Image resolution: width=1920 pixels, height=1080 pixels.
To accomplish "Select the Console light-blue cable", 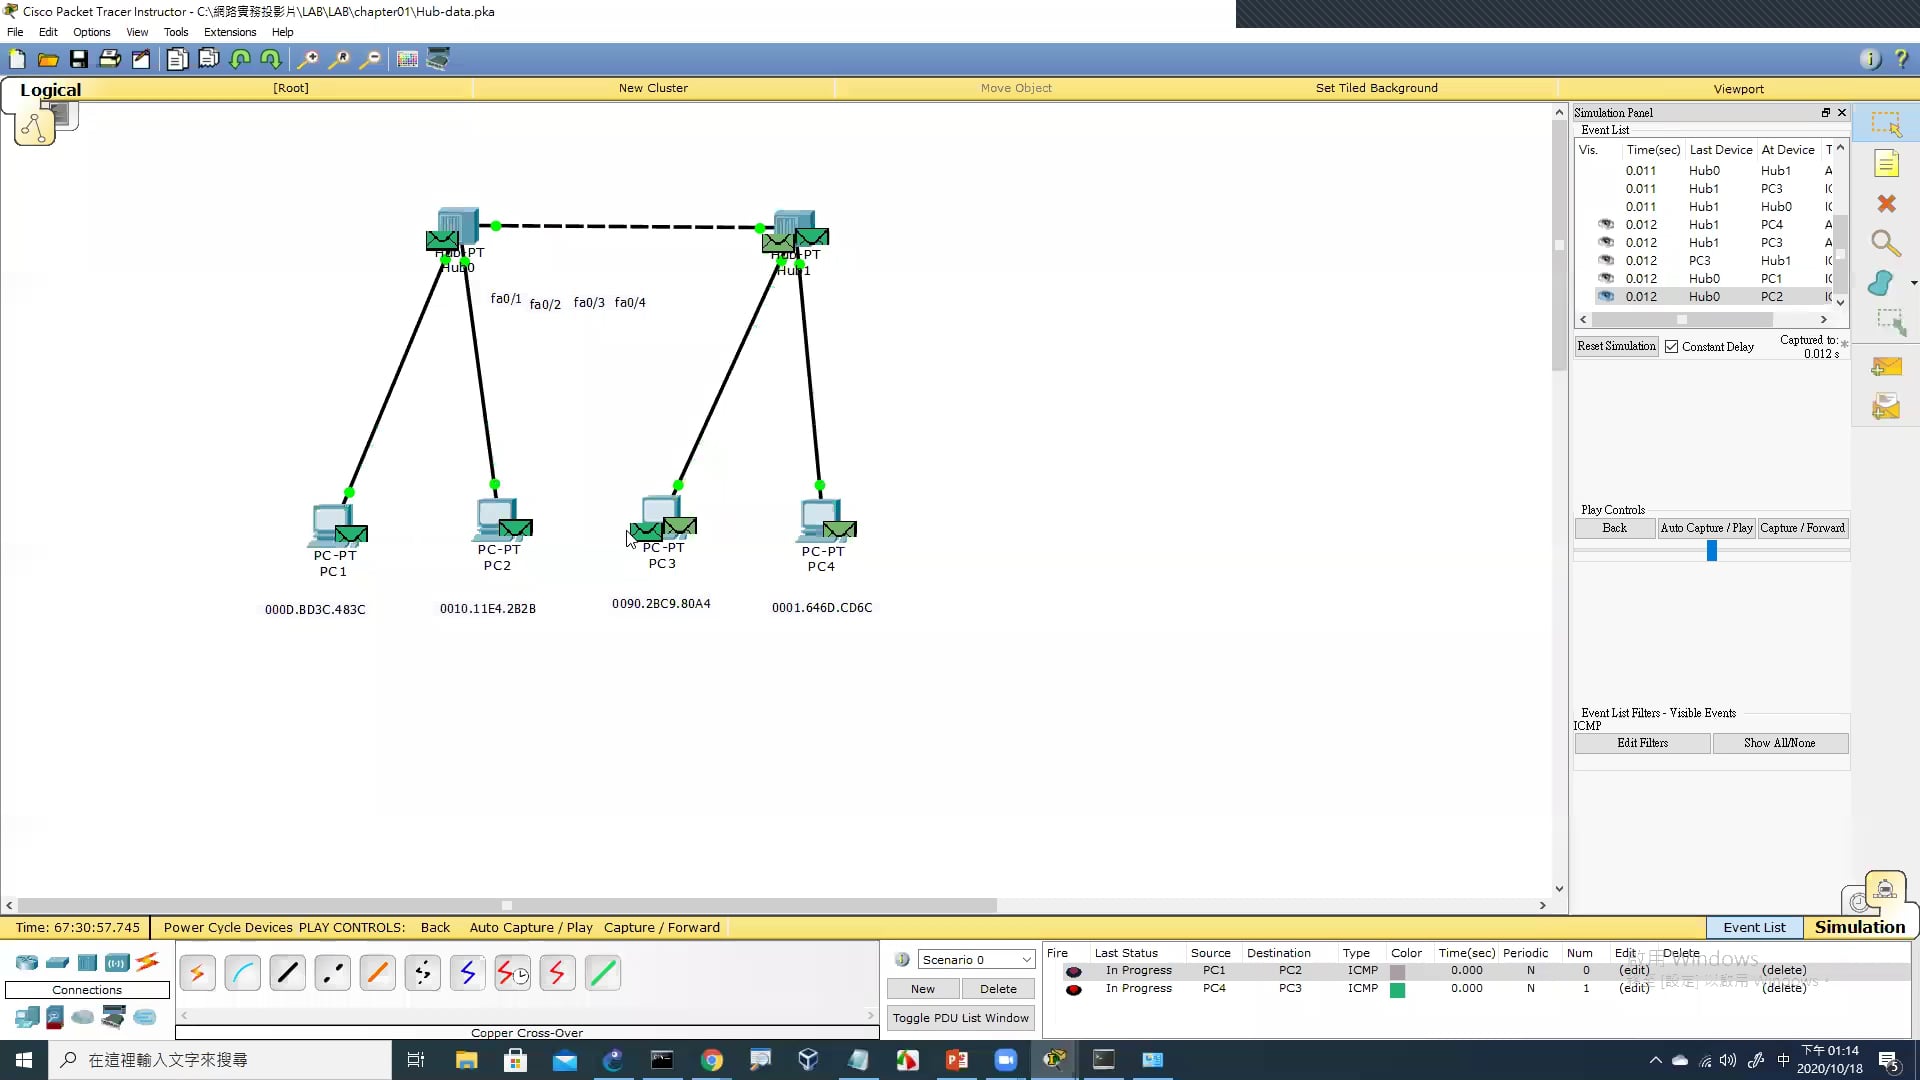I will [x=243, y=972].
